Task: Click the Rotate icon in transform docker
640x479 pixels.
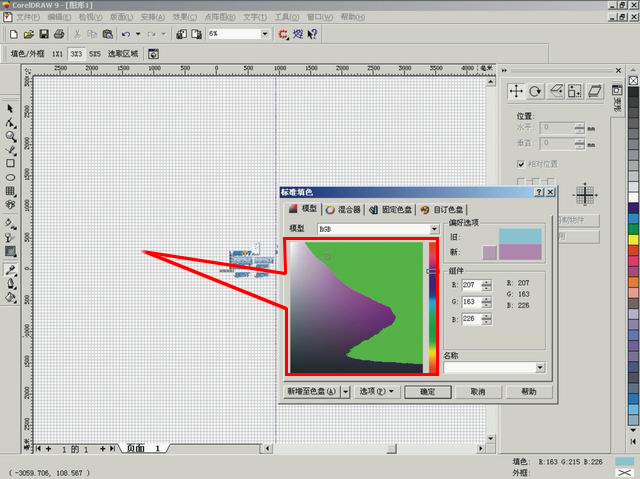Action: [x=535, y=91]
